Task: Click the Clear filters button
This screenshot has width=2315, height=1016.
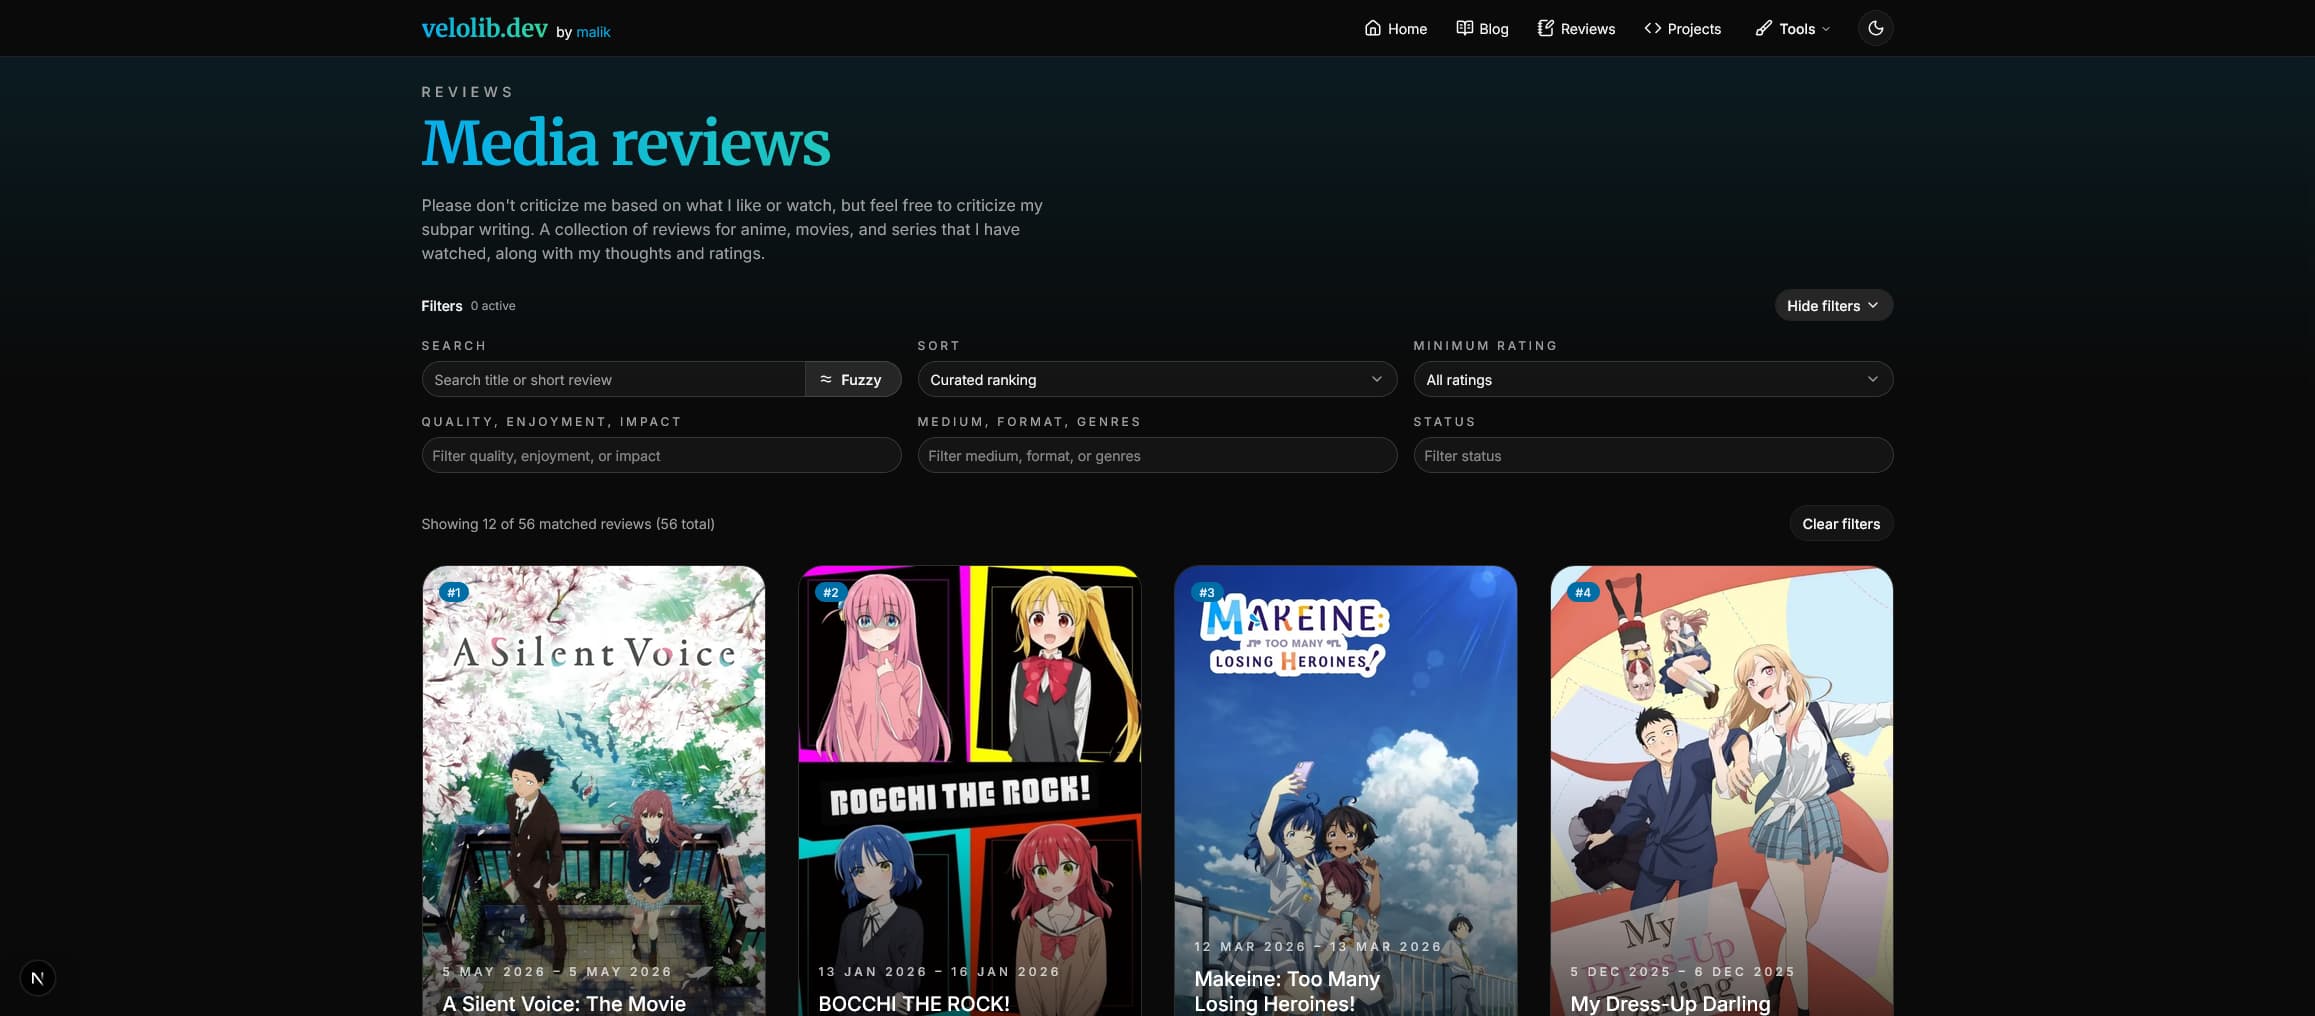Action: (1841, 523)
